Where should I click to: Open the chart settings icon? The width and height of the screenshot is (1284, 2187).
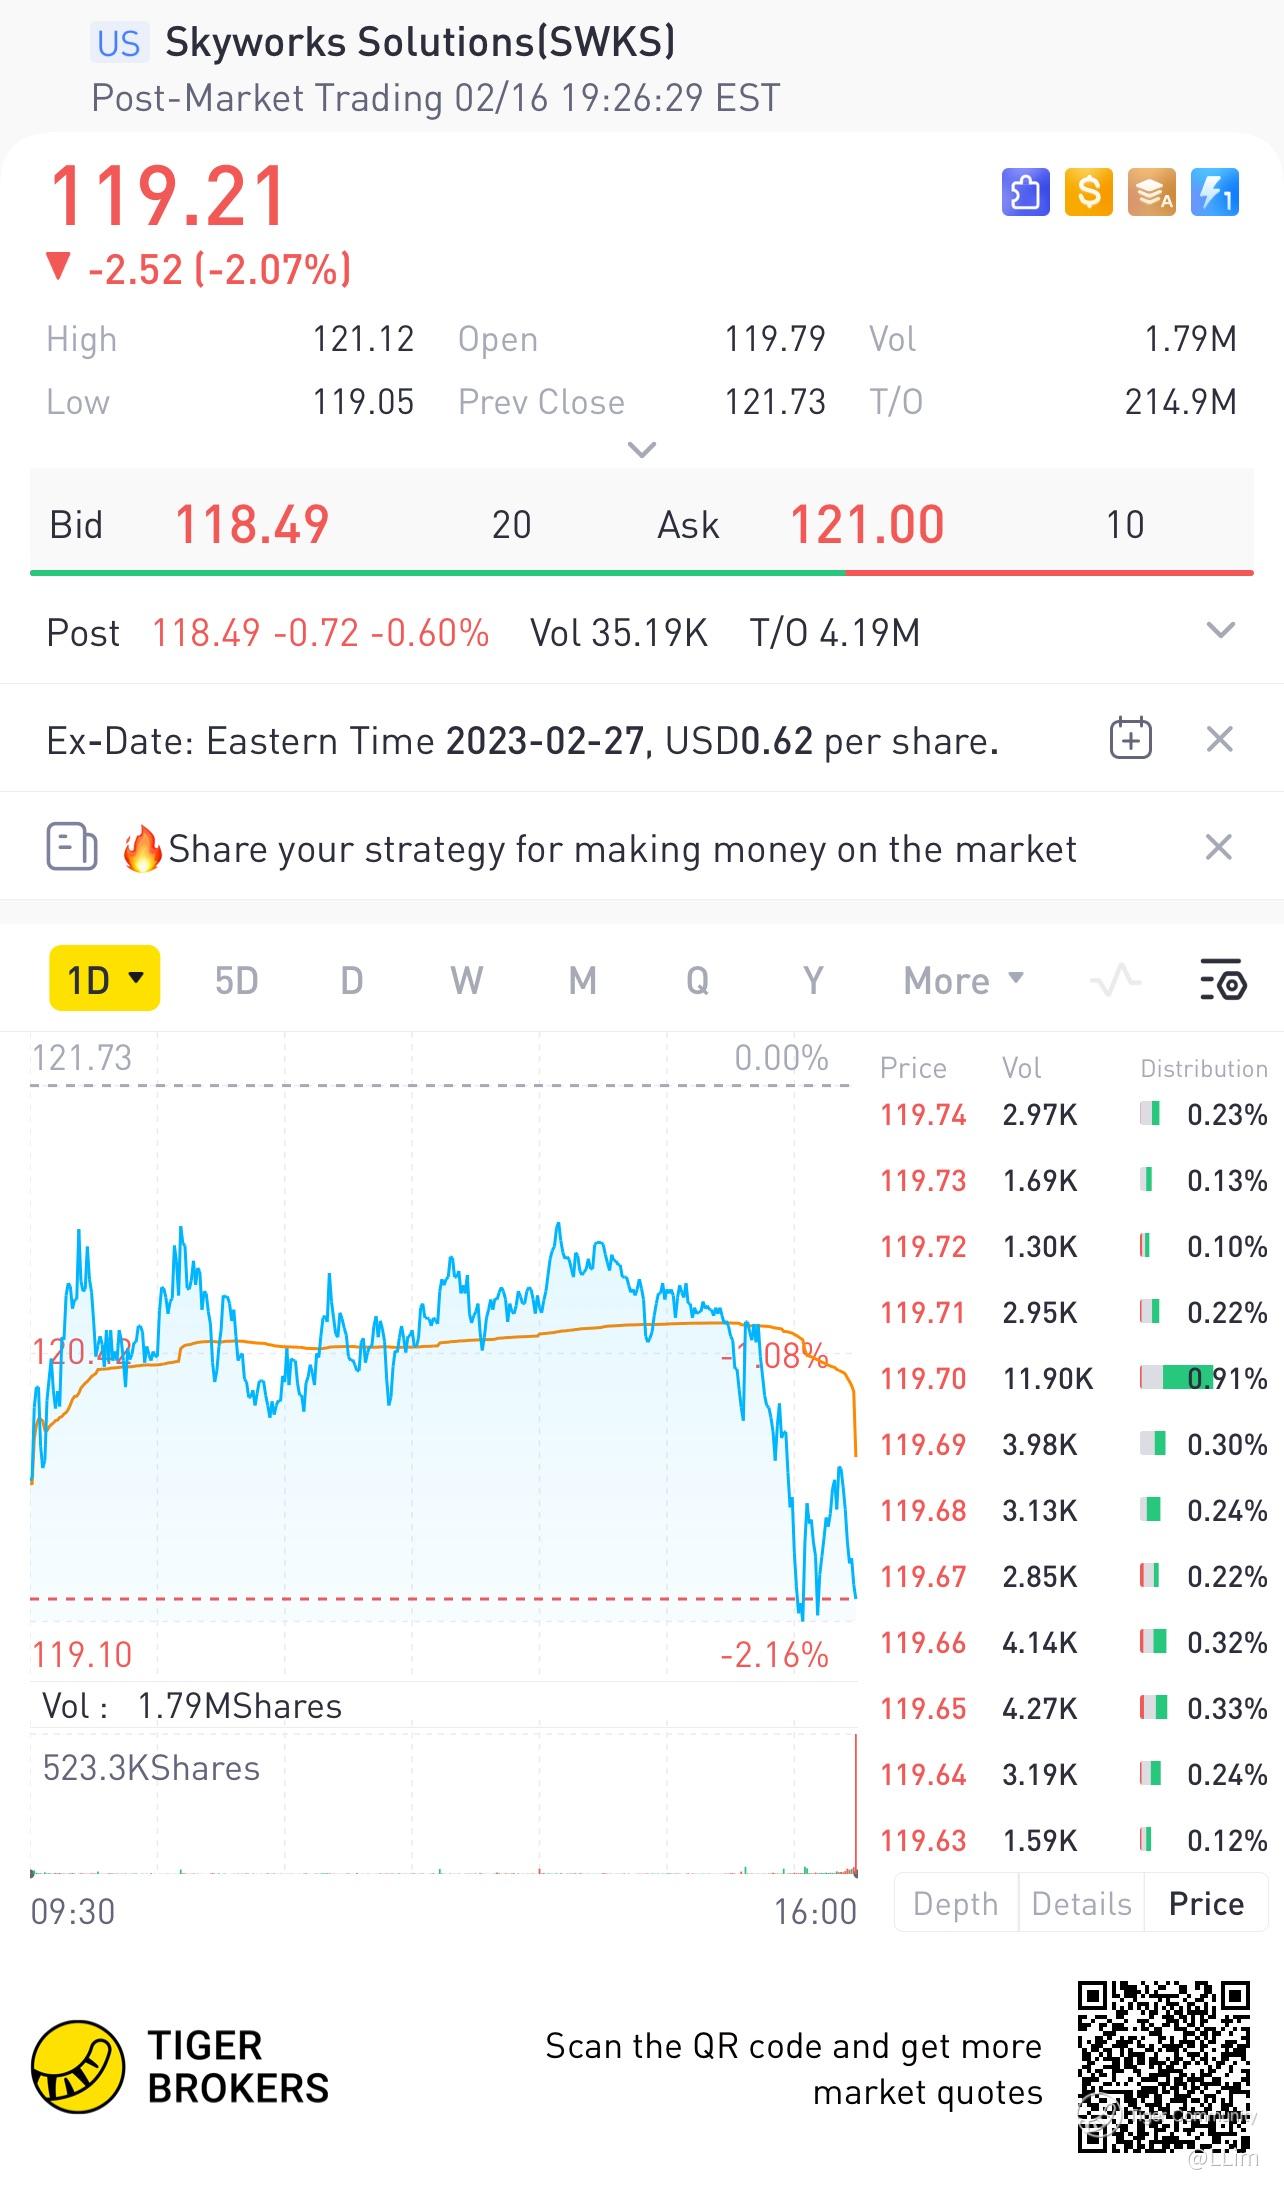1222,980
